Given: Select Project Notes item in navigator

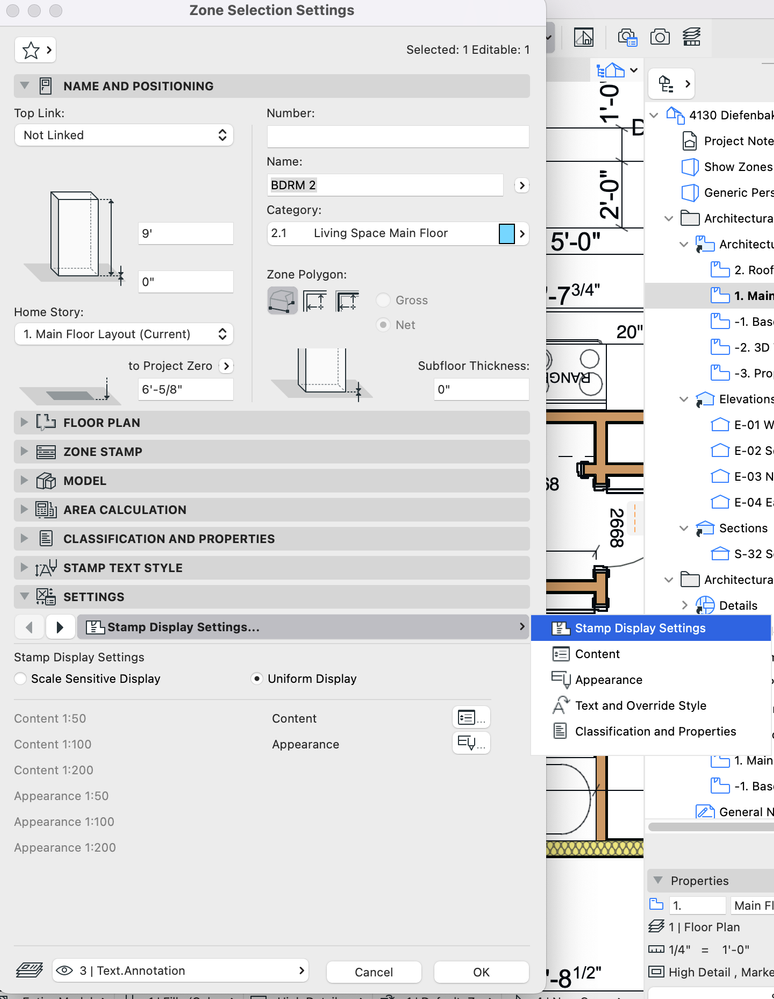Looking at the screenshot, I should (x=727, y=141).
